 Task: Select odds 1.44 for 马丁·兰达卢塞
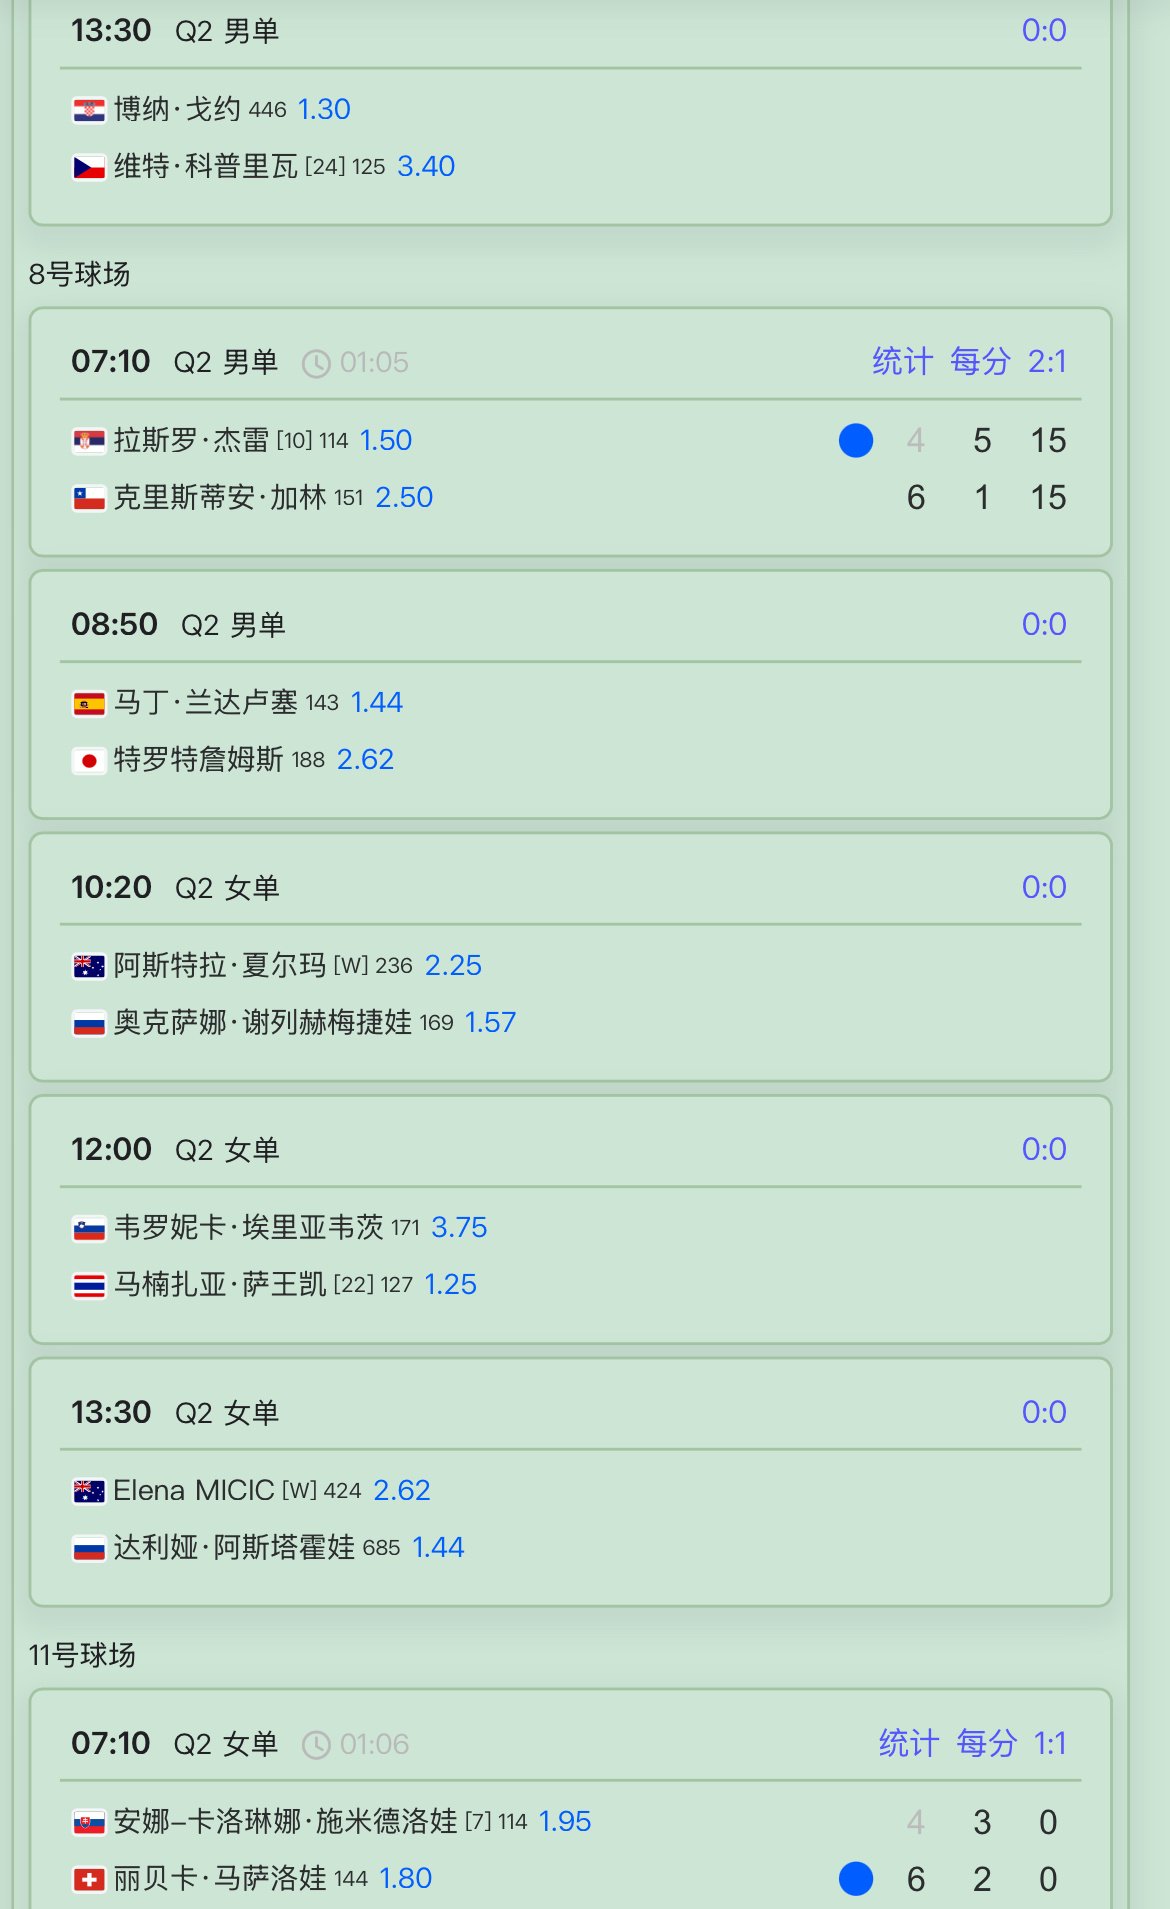377,702
